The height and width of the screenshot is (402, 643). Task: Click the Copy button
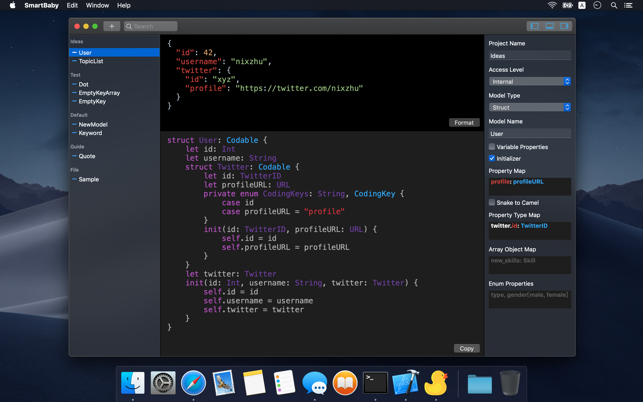click(466, 348)
